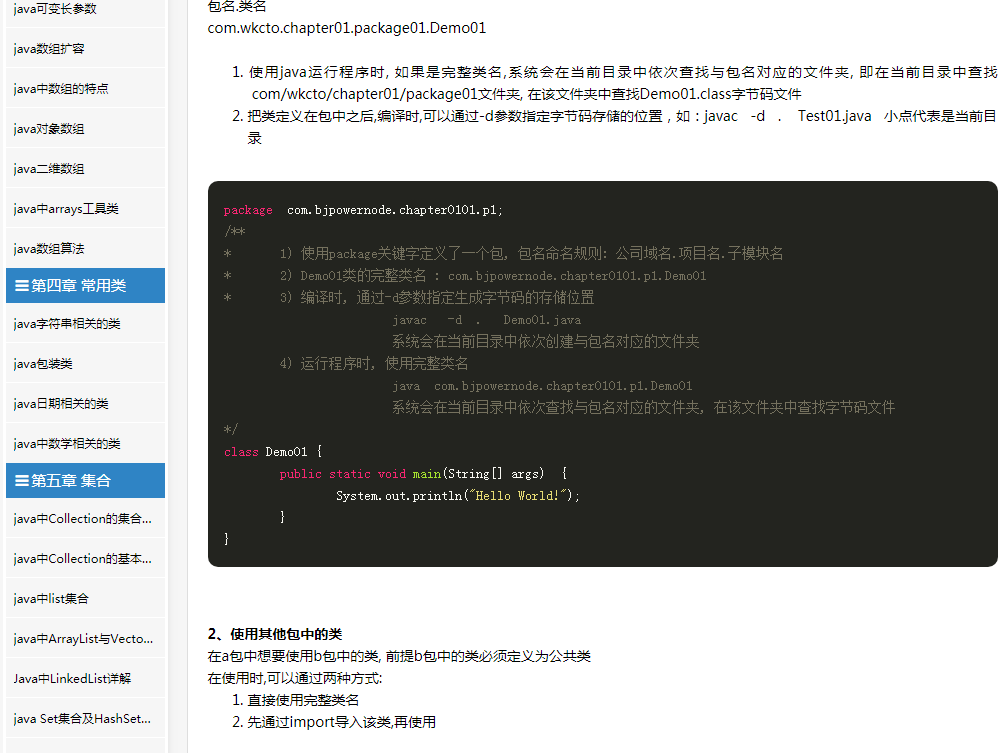The image size is (1002, 753).
Task: Select the java中数组的特点 sidebar entry
Action: pyautogui.click(x=61, y=89)
